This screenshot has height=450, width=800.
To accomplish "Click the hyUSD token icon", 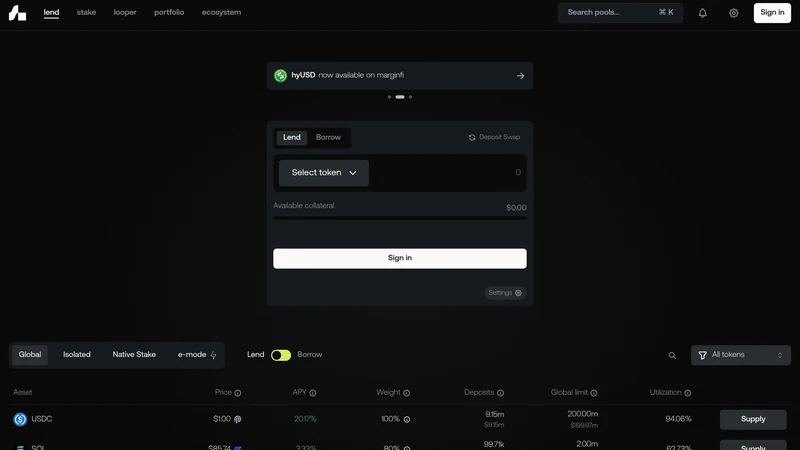I will [280, 76].
